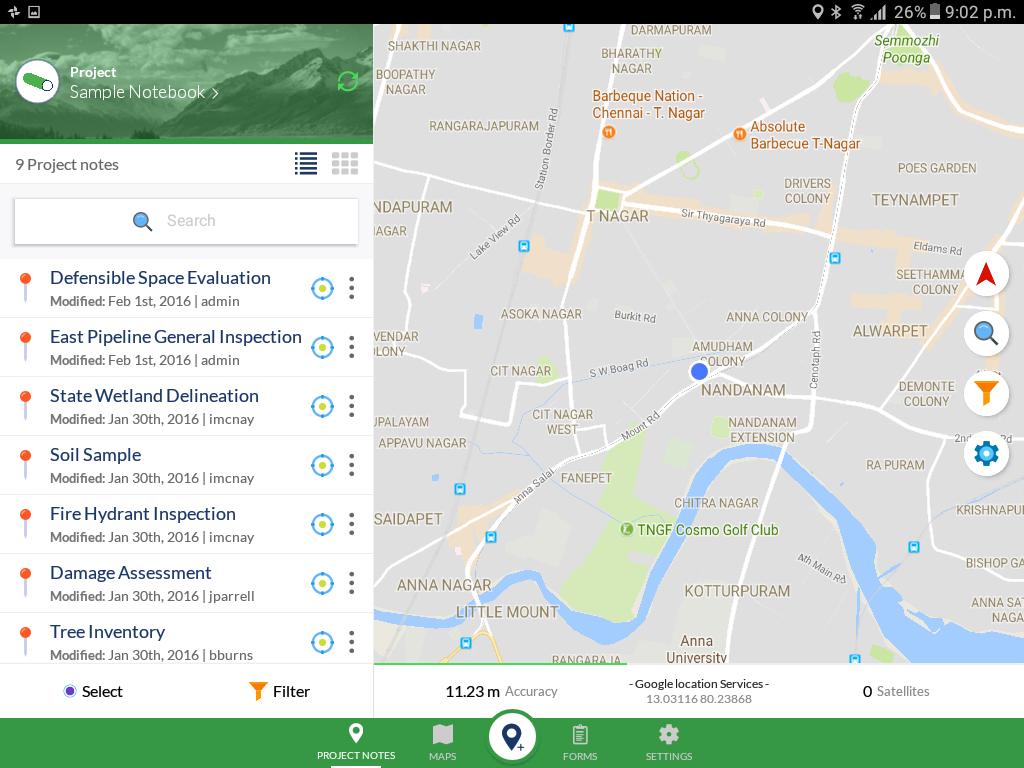Locate State Wetland Delineation on map
The height and width of the screenshot is (768, 1024).
pyautogui.click(x=322, y=406)
